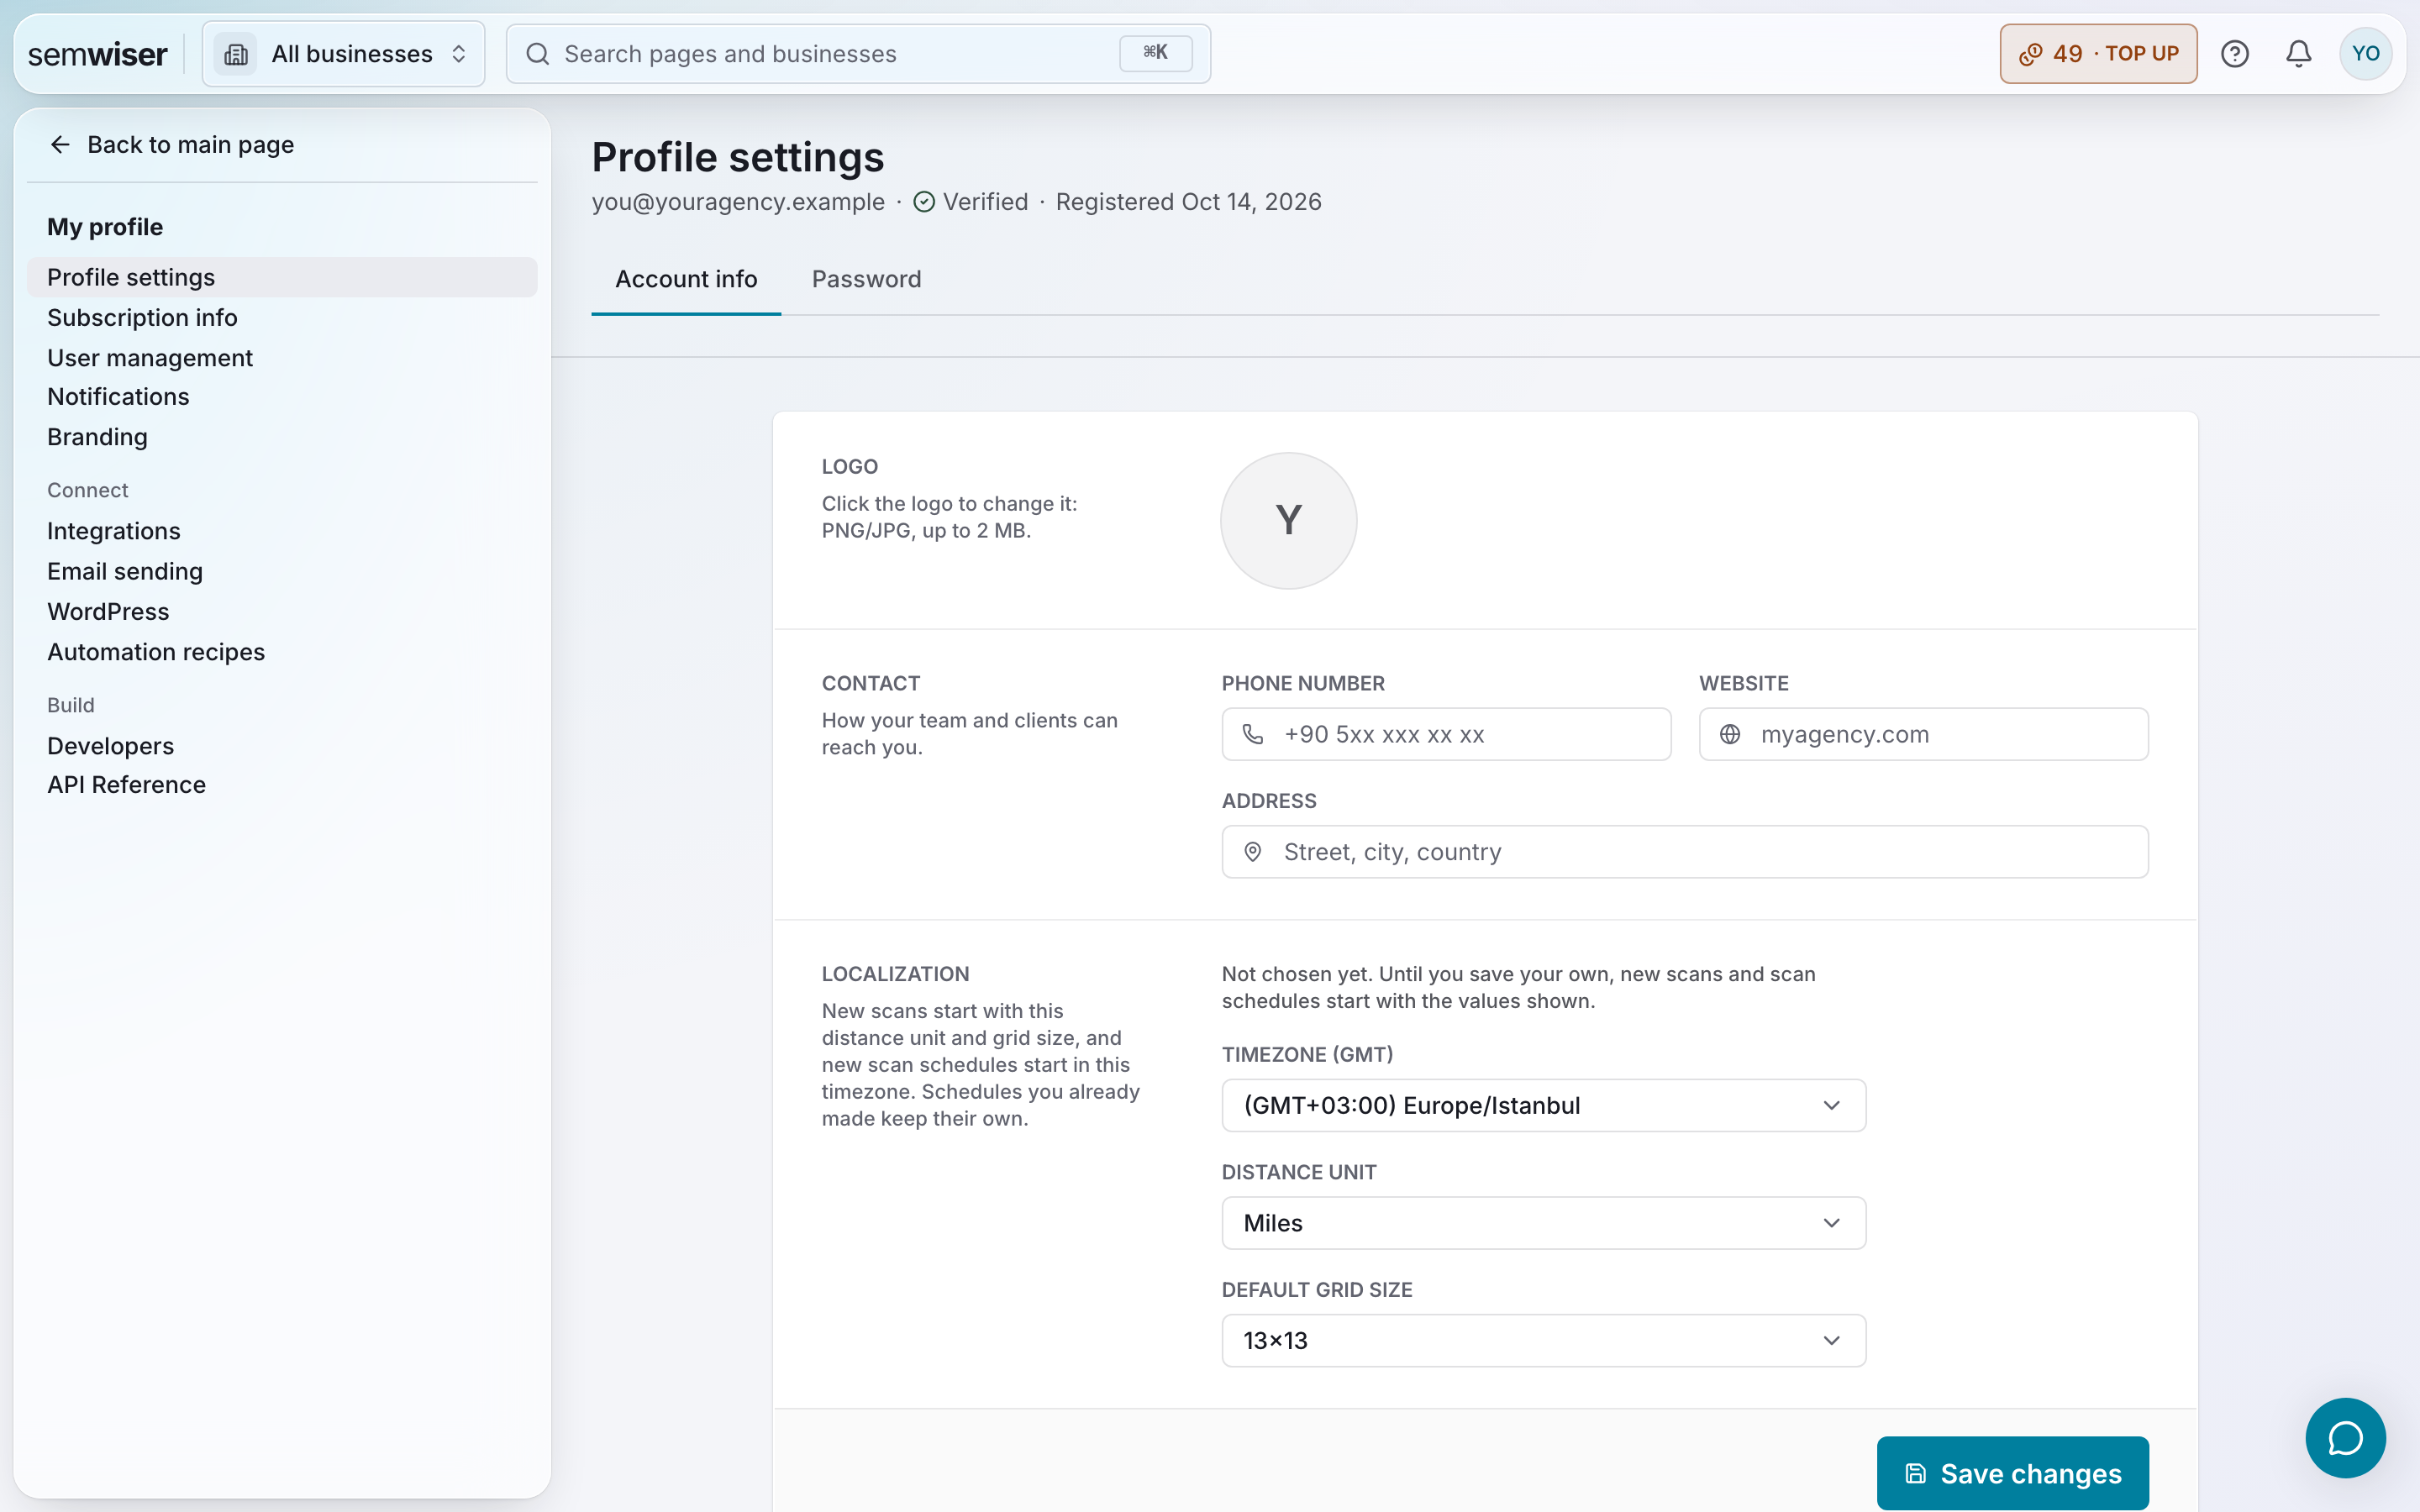Click the search magnifier icon
2420x1512 pixels.
click(x=538, y=54)
